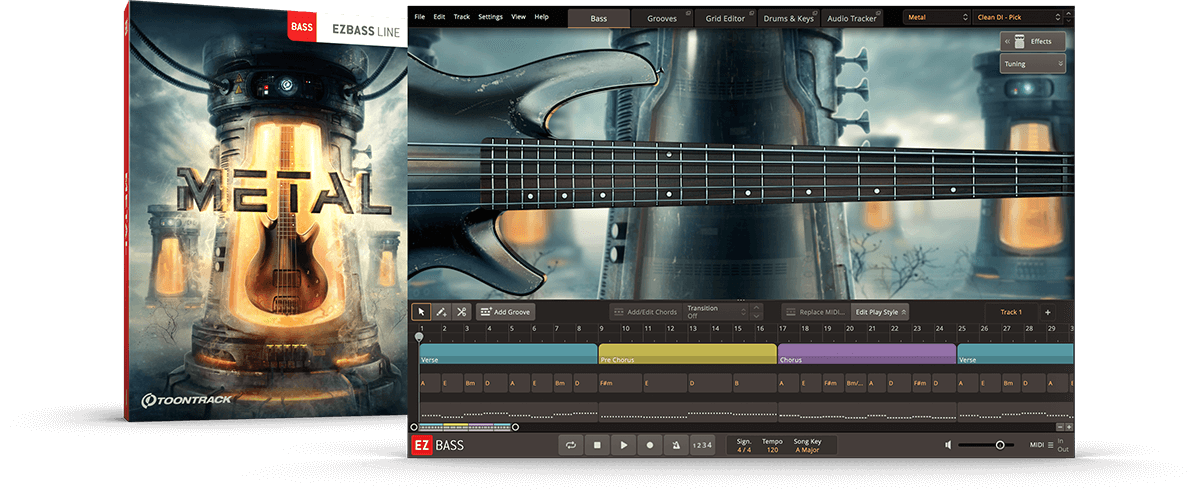Toggle the loop button
Viewport: 1200px width, 495px height.
pos(571,445)
